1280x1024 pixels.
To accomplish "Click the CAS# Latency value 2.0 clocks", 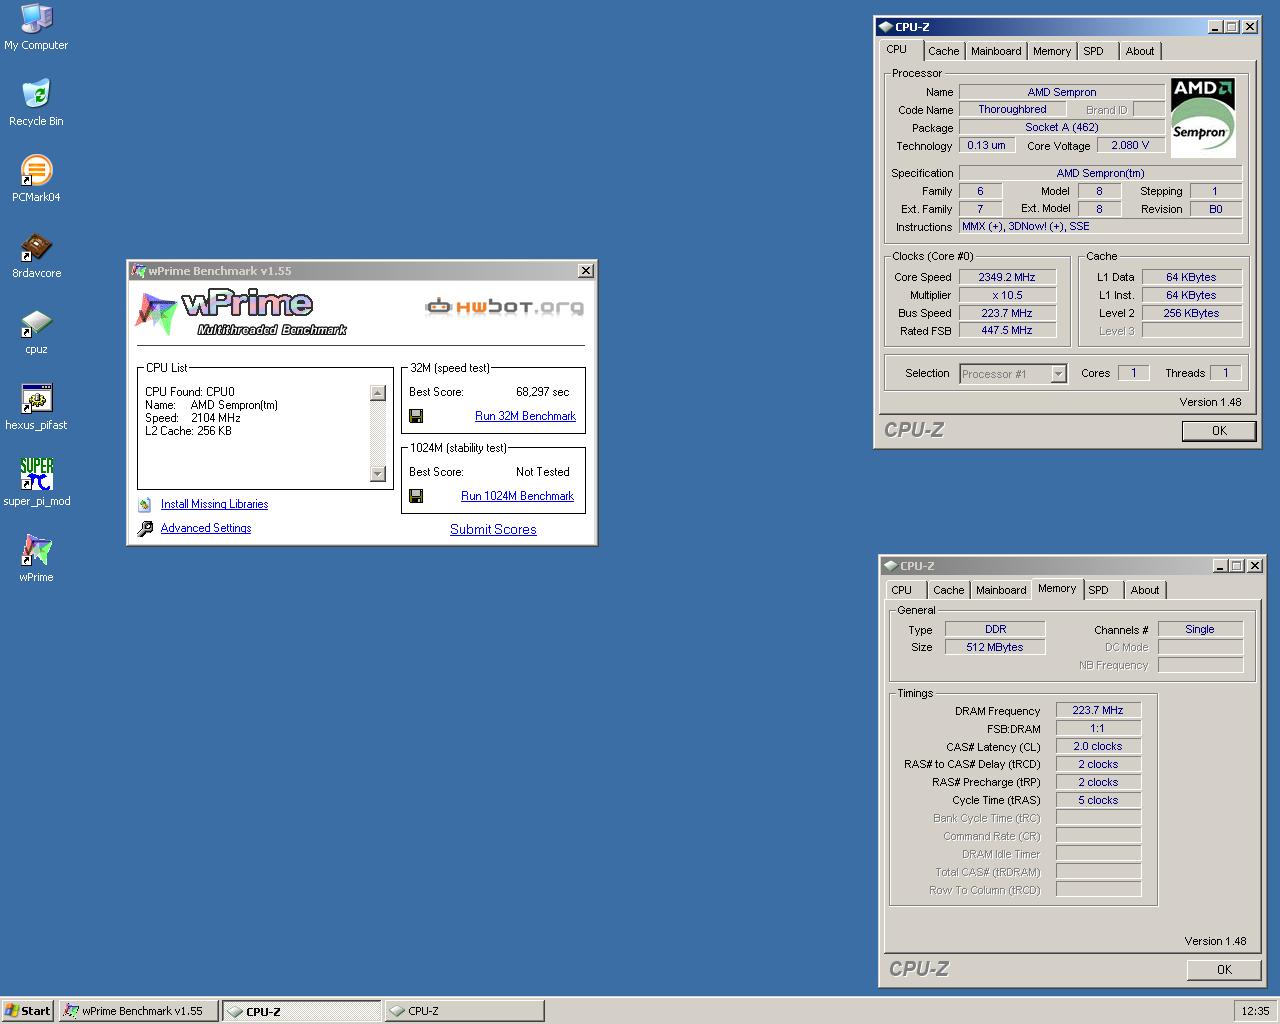I will coord(1098,747).
